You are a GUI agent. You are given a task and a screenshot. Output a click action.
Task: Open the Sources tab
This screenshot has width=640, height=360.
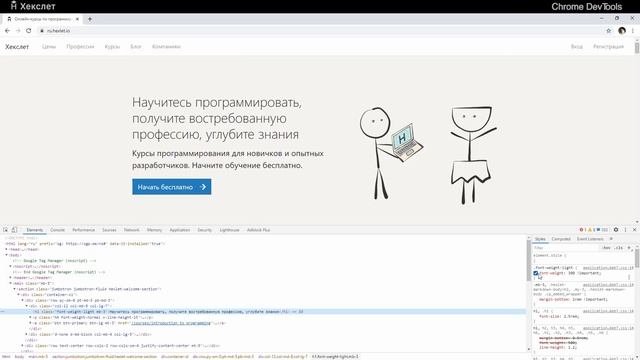point(109,230)
